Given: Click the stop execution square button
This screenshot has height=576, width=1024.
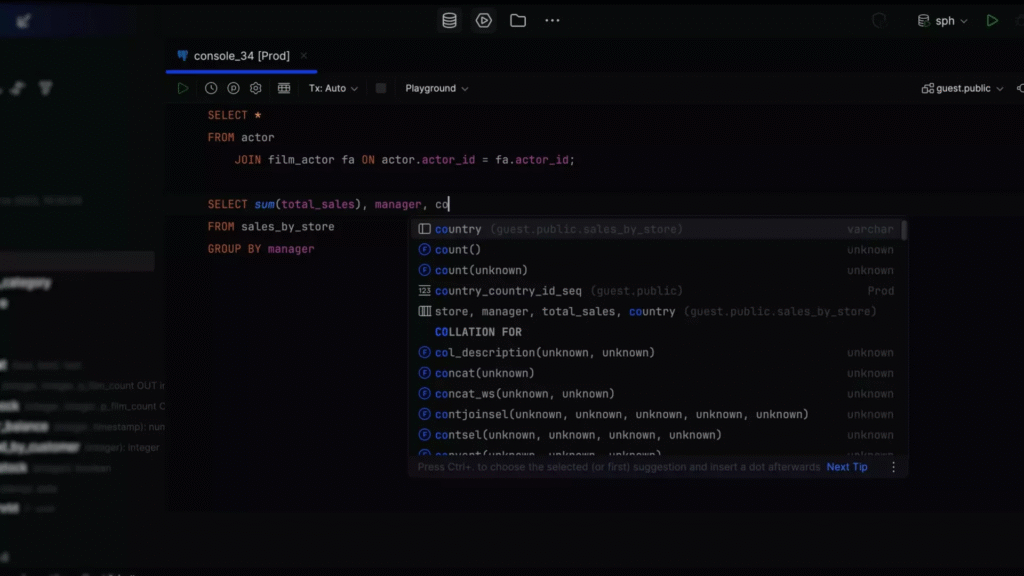Looking at the screenshot, I should (x=381, y=88).
